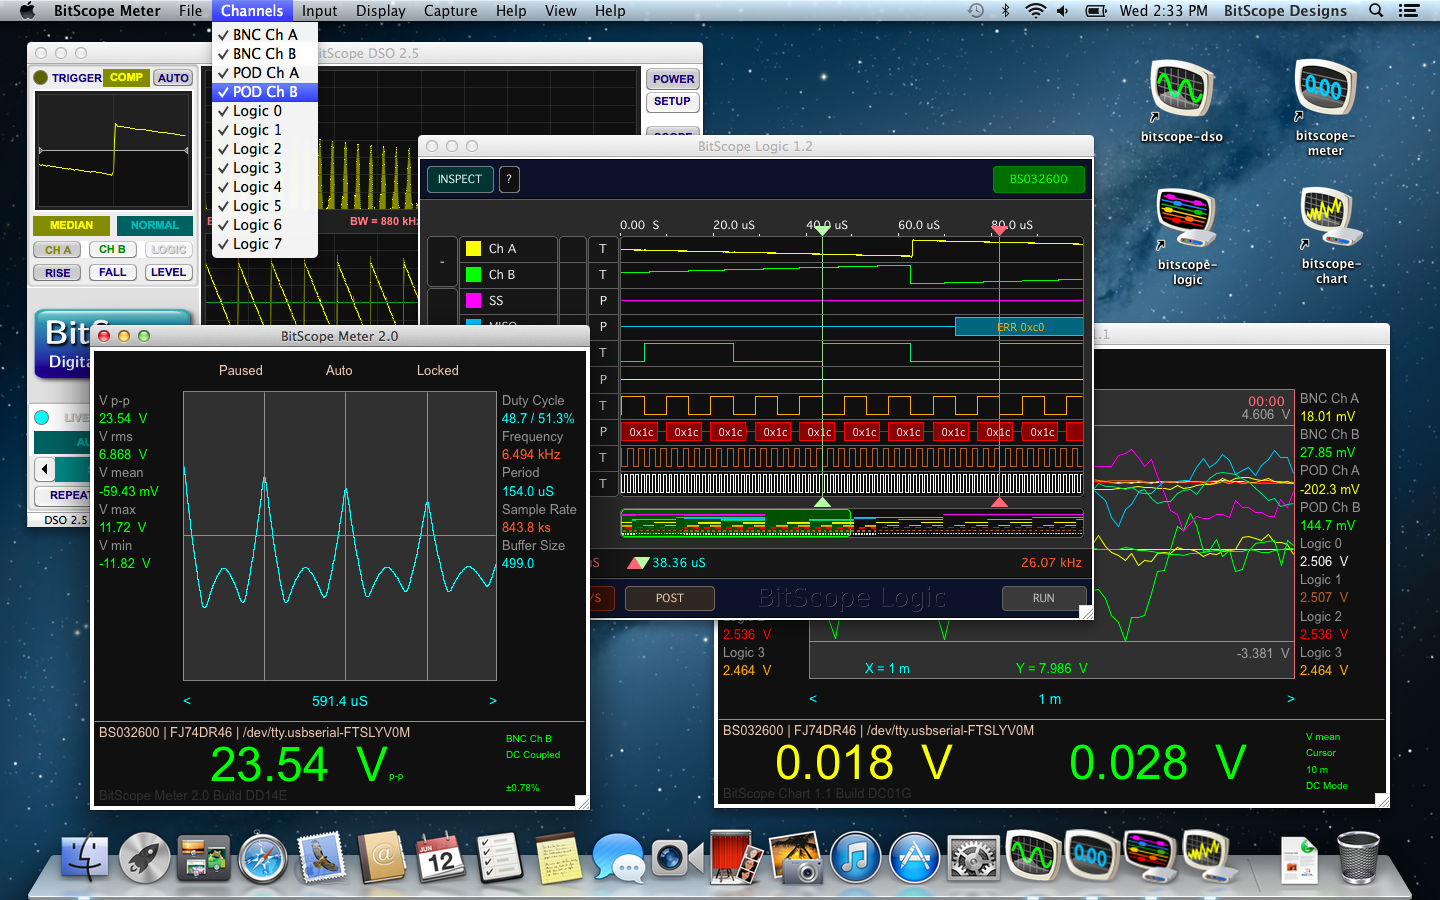
Task: Collapse analog channels with the minus button
Action: 442,262
